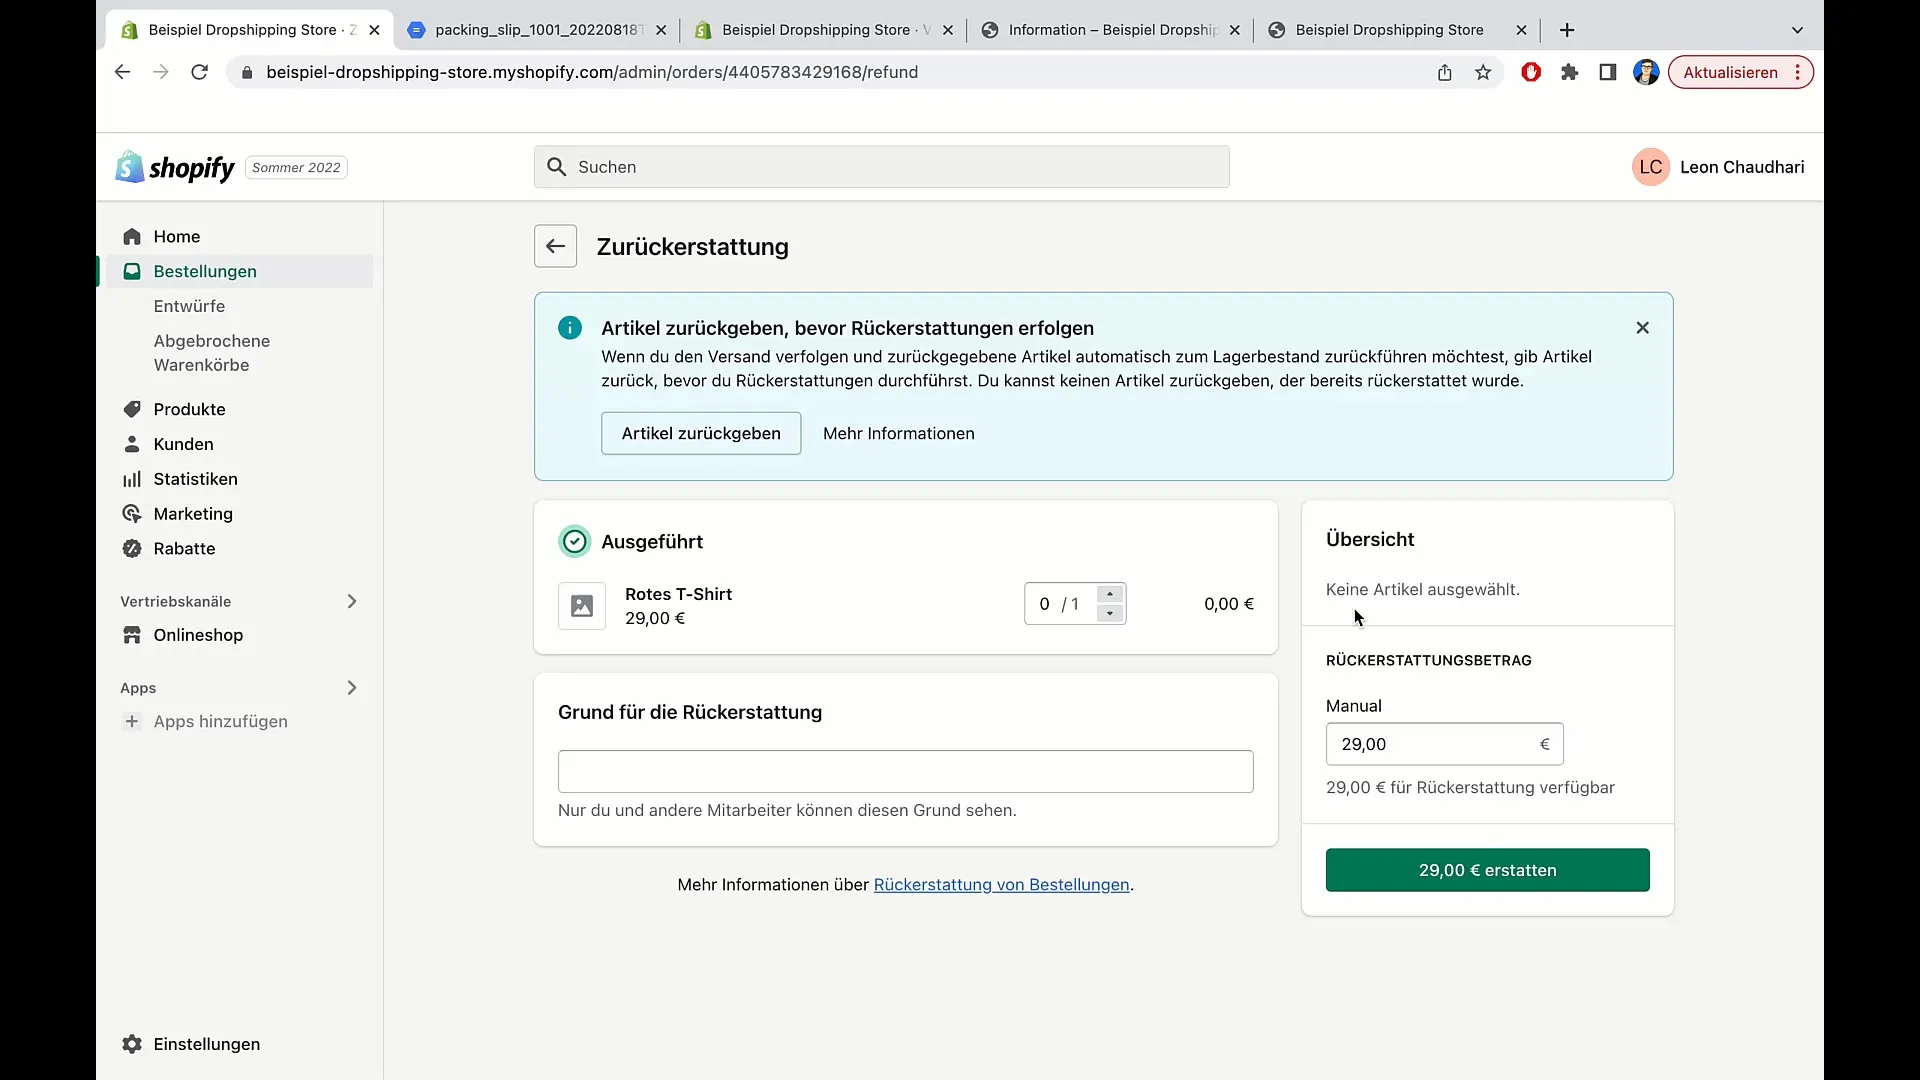Click the Marketing target icon
1920x1080 pixels.
pos(132,514)
